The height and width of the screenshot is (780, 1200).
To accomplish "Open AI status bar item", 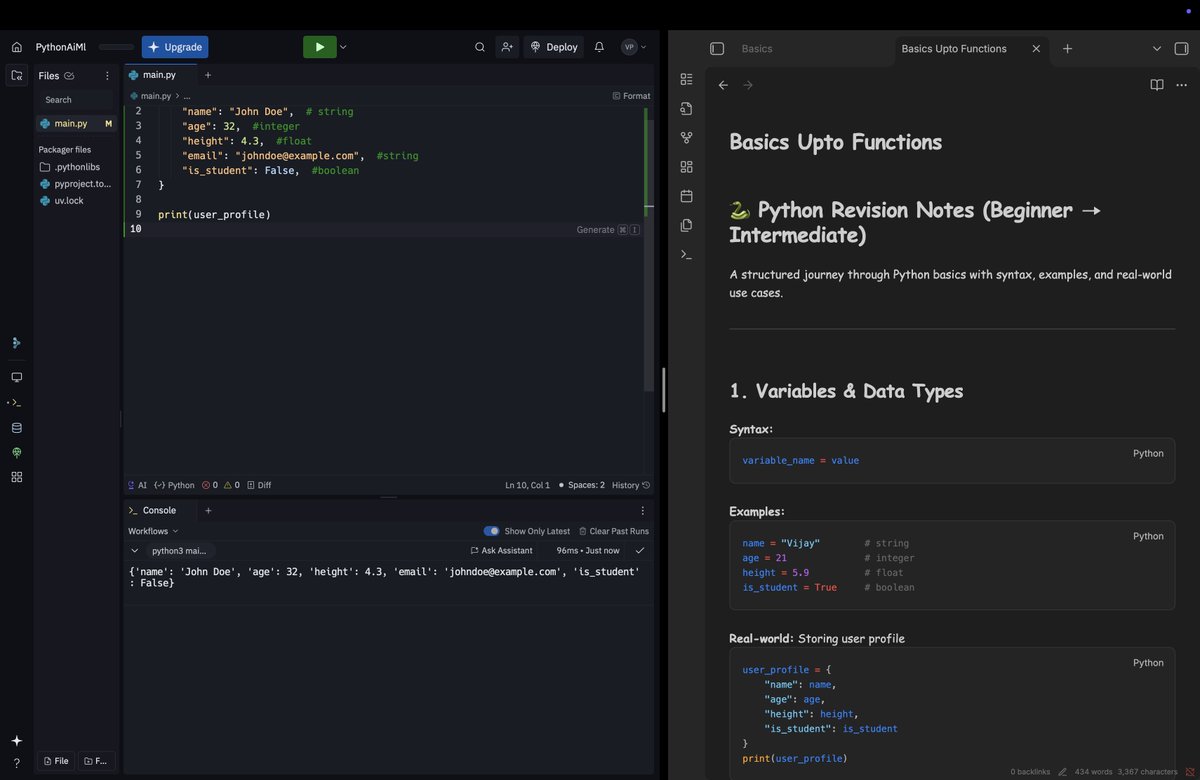I will (137, 485).
